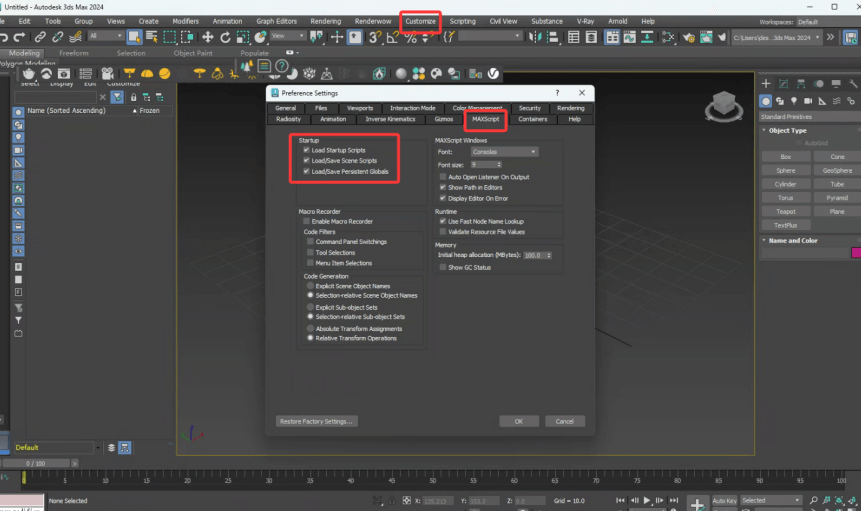Click the Undo arrow icon
861x511 pixels.
3,37
